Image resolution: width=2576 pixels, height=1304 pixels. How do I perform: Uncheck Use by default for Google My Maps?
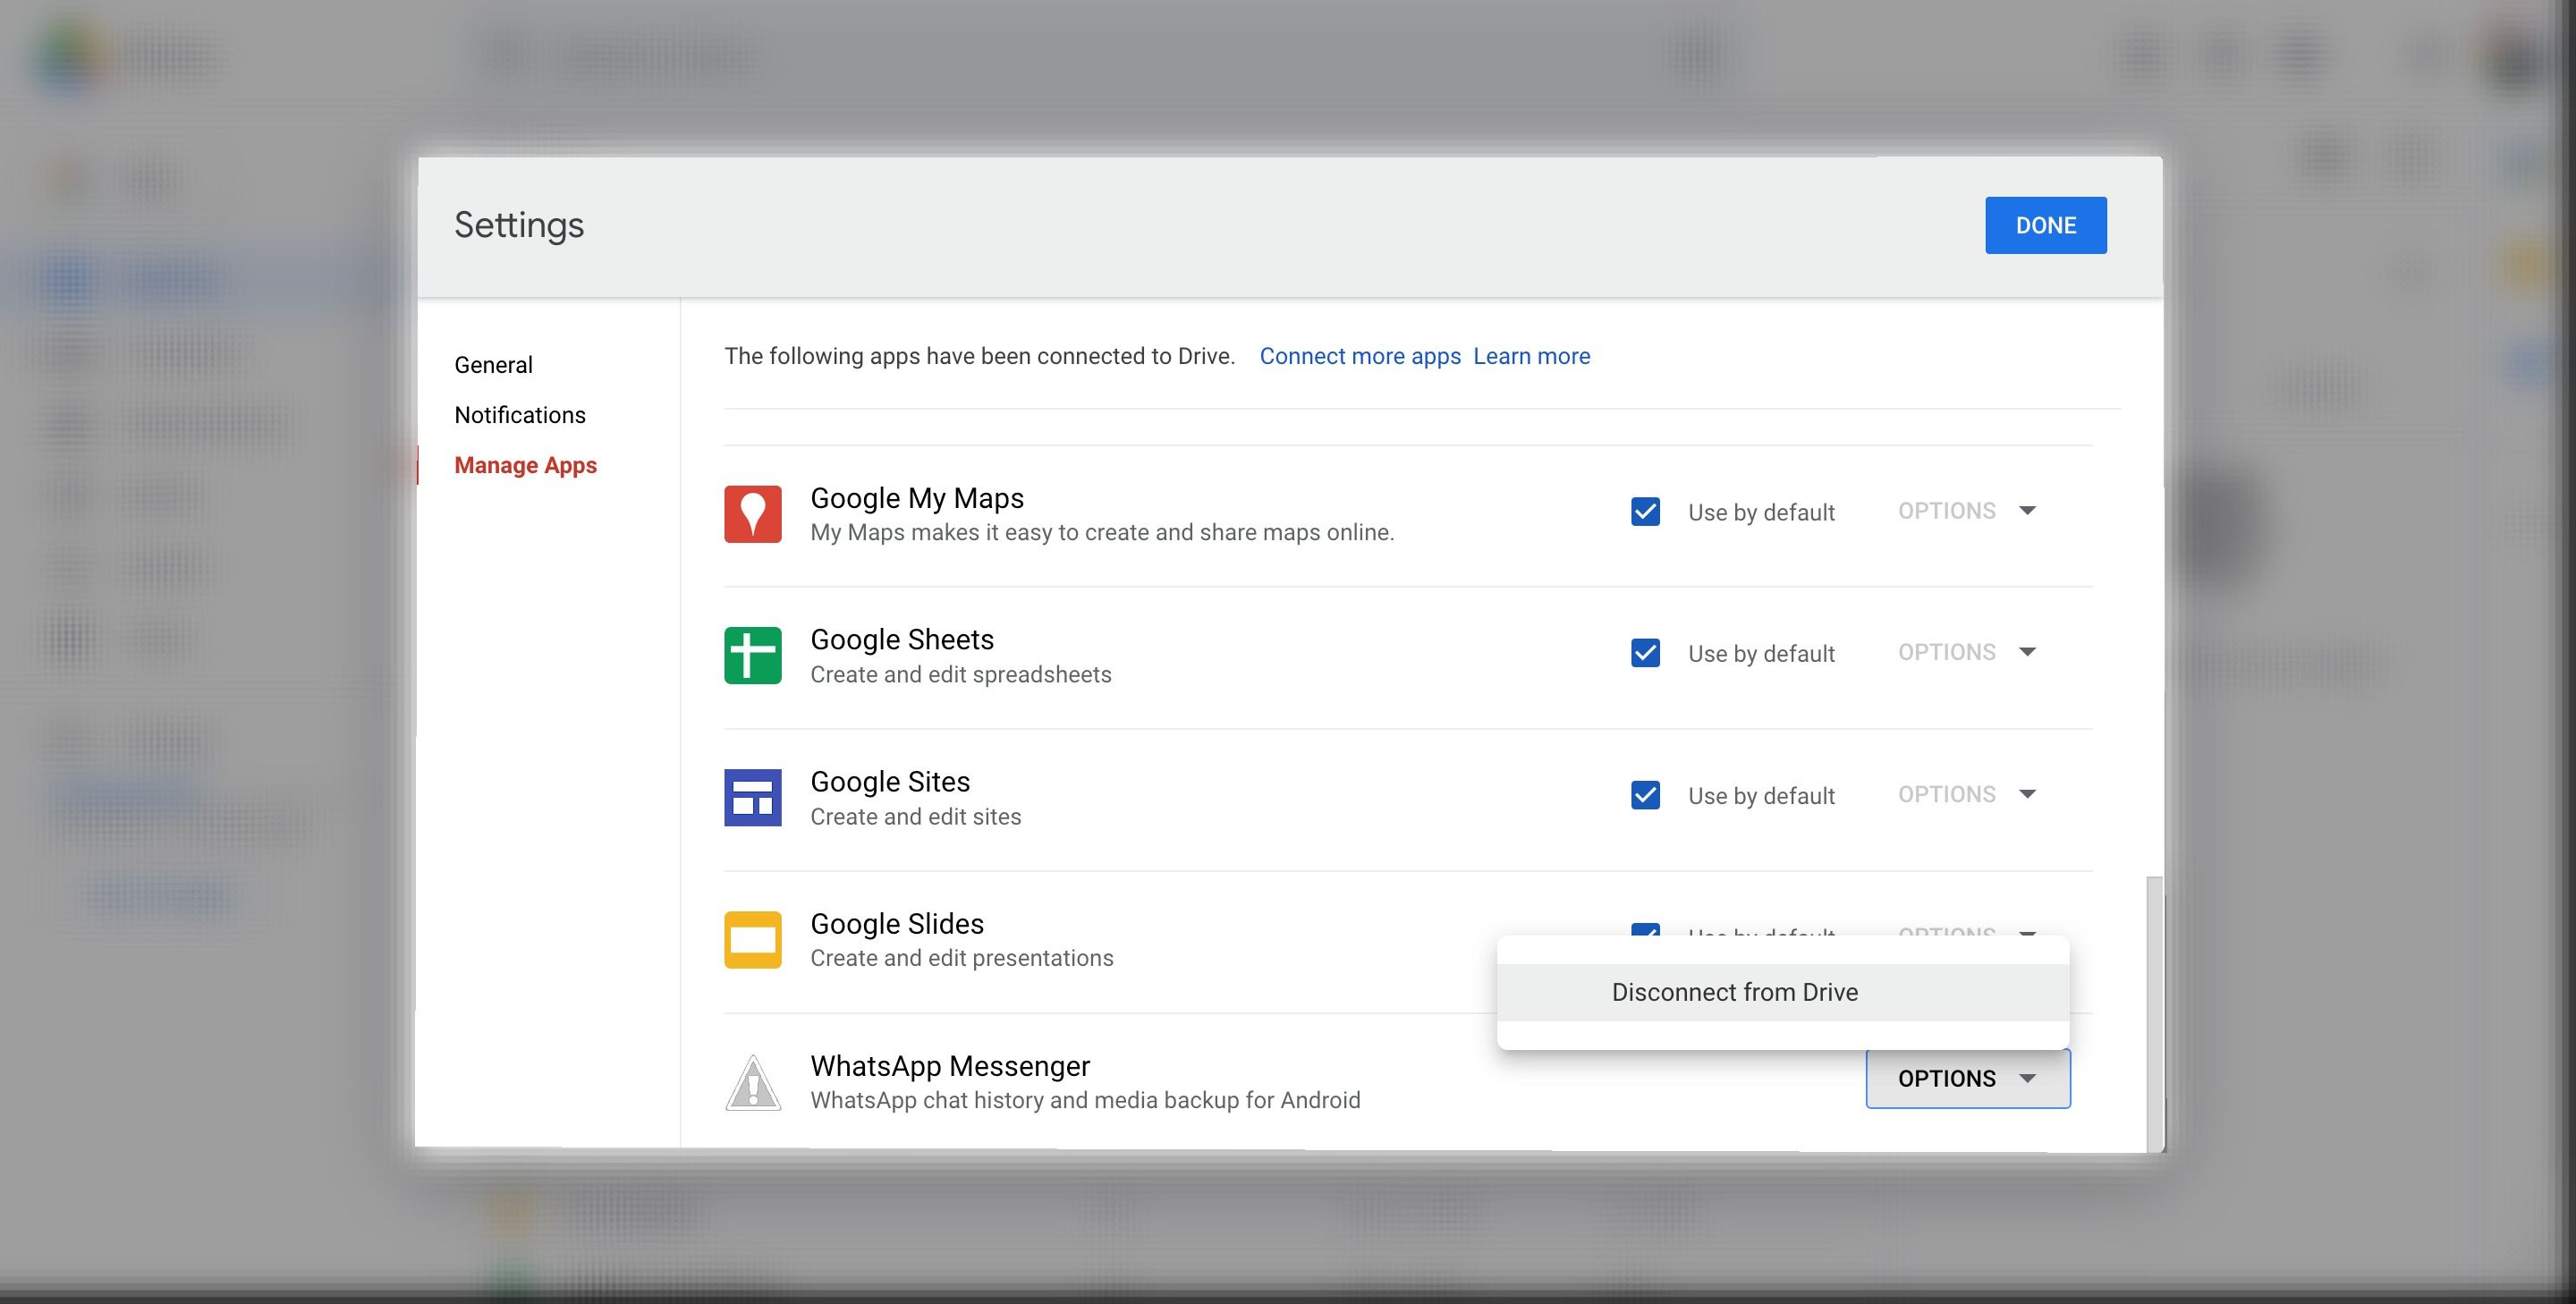tap(1645, 512)
